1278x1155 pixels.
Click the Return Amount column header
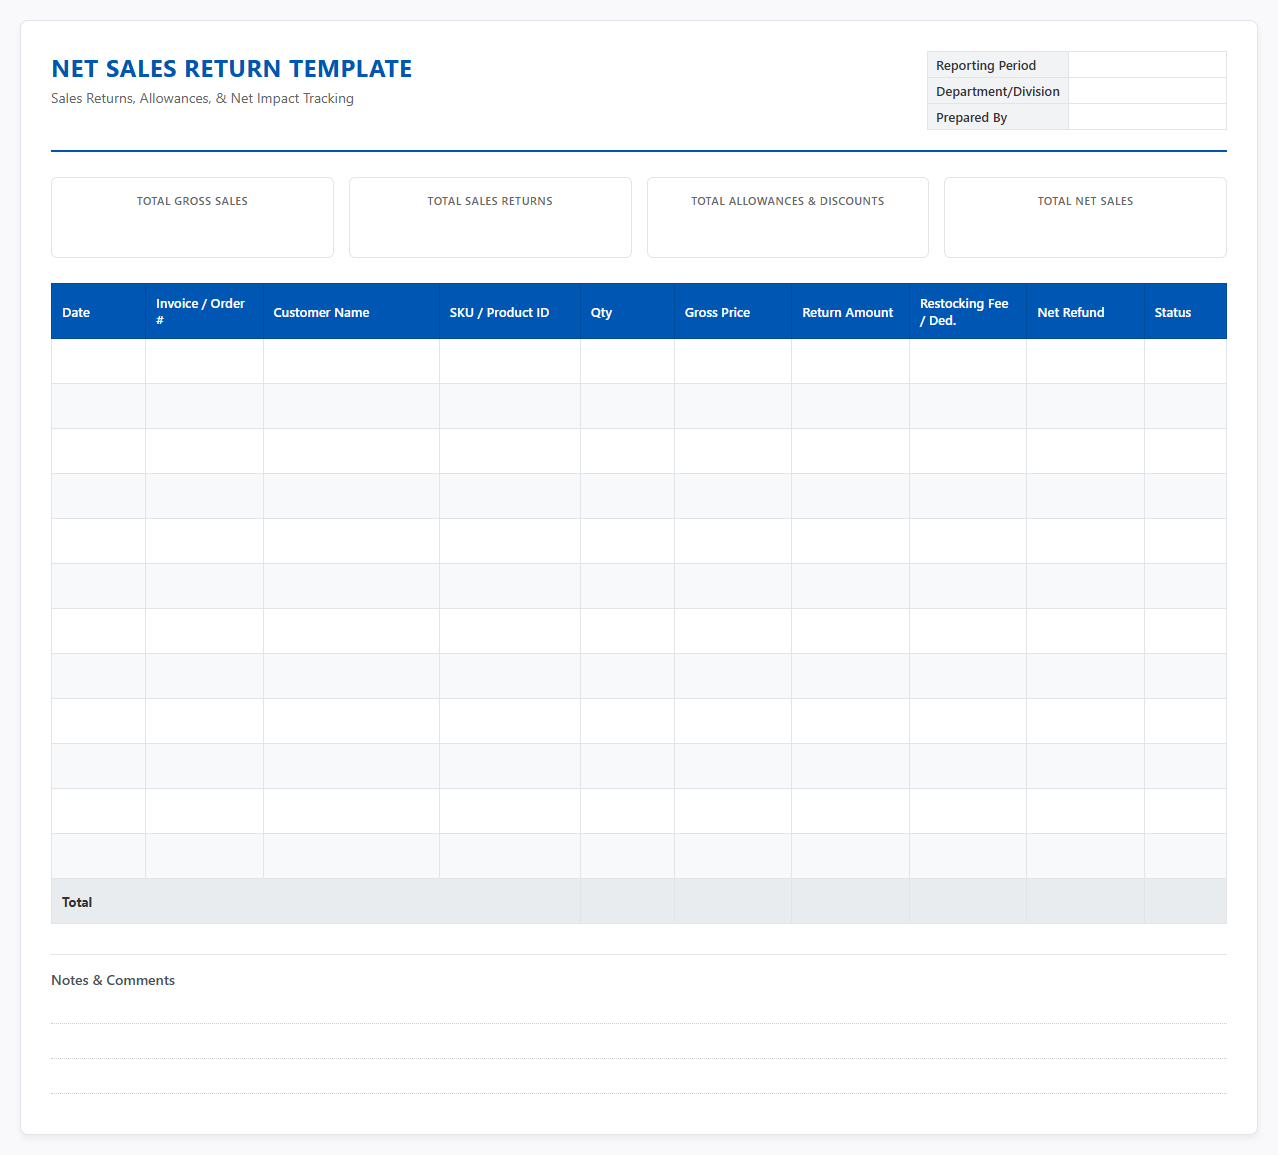click(x=850, y=312)
